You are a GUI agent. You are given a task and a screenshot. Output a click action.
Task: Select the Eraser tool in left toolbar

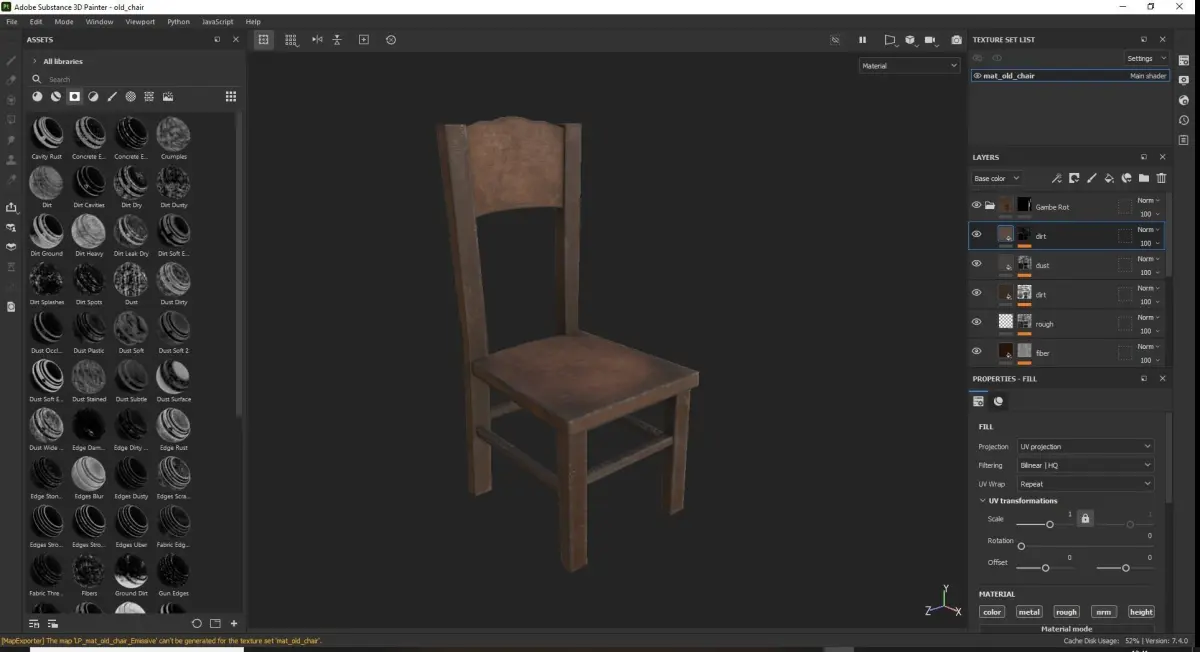coord(11,80)
